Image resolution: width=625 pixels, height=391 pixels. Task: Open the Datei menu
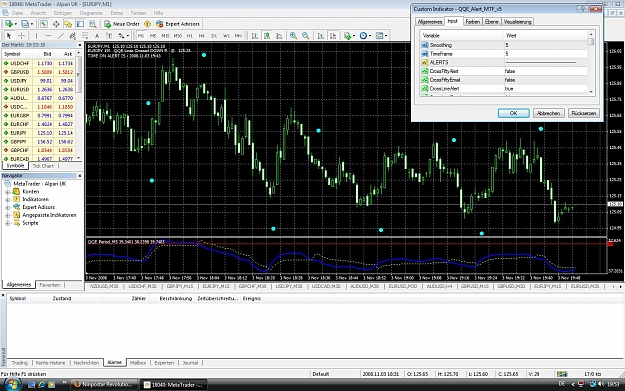pos(17,13)
